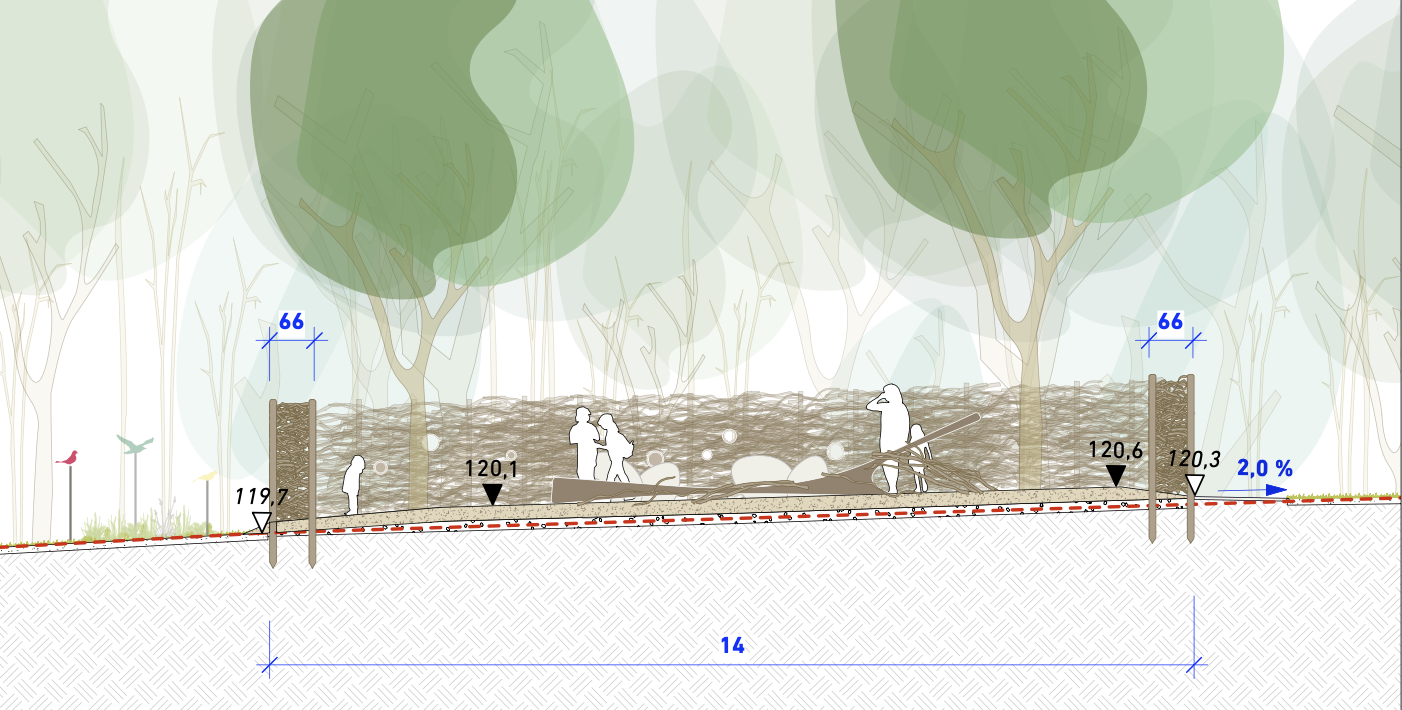Select the 120,3 elevation value
The height and width of the screenshot is (710, 1402).
pos(1192,459)
